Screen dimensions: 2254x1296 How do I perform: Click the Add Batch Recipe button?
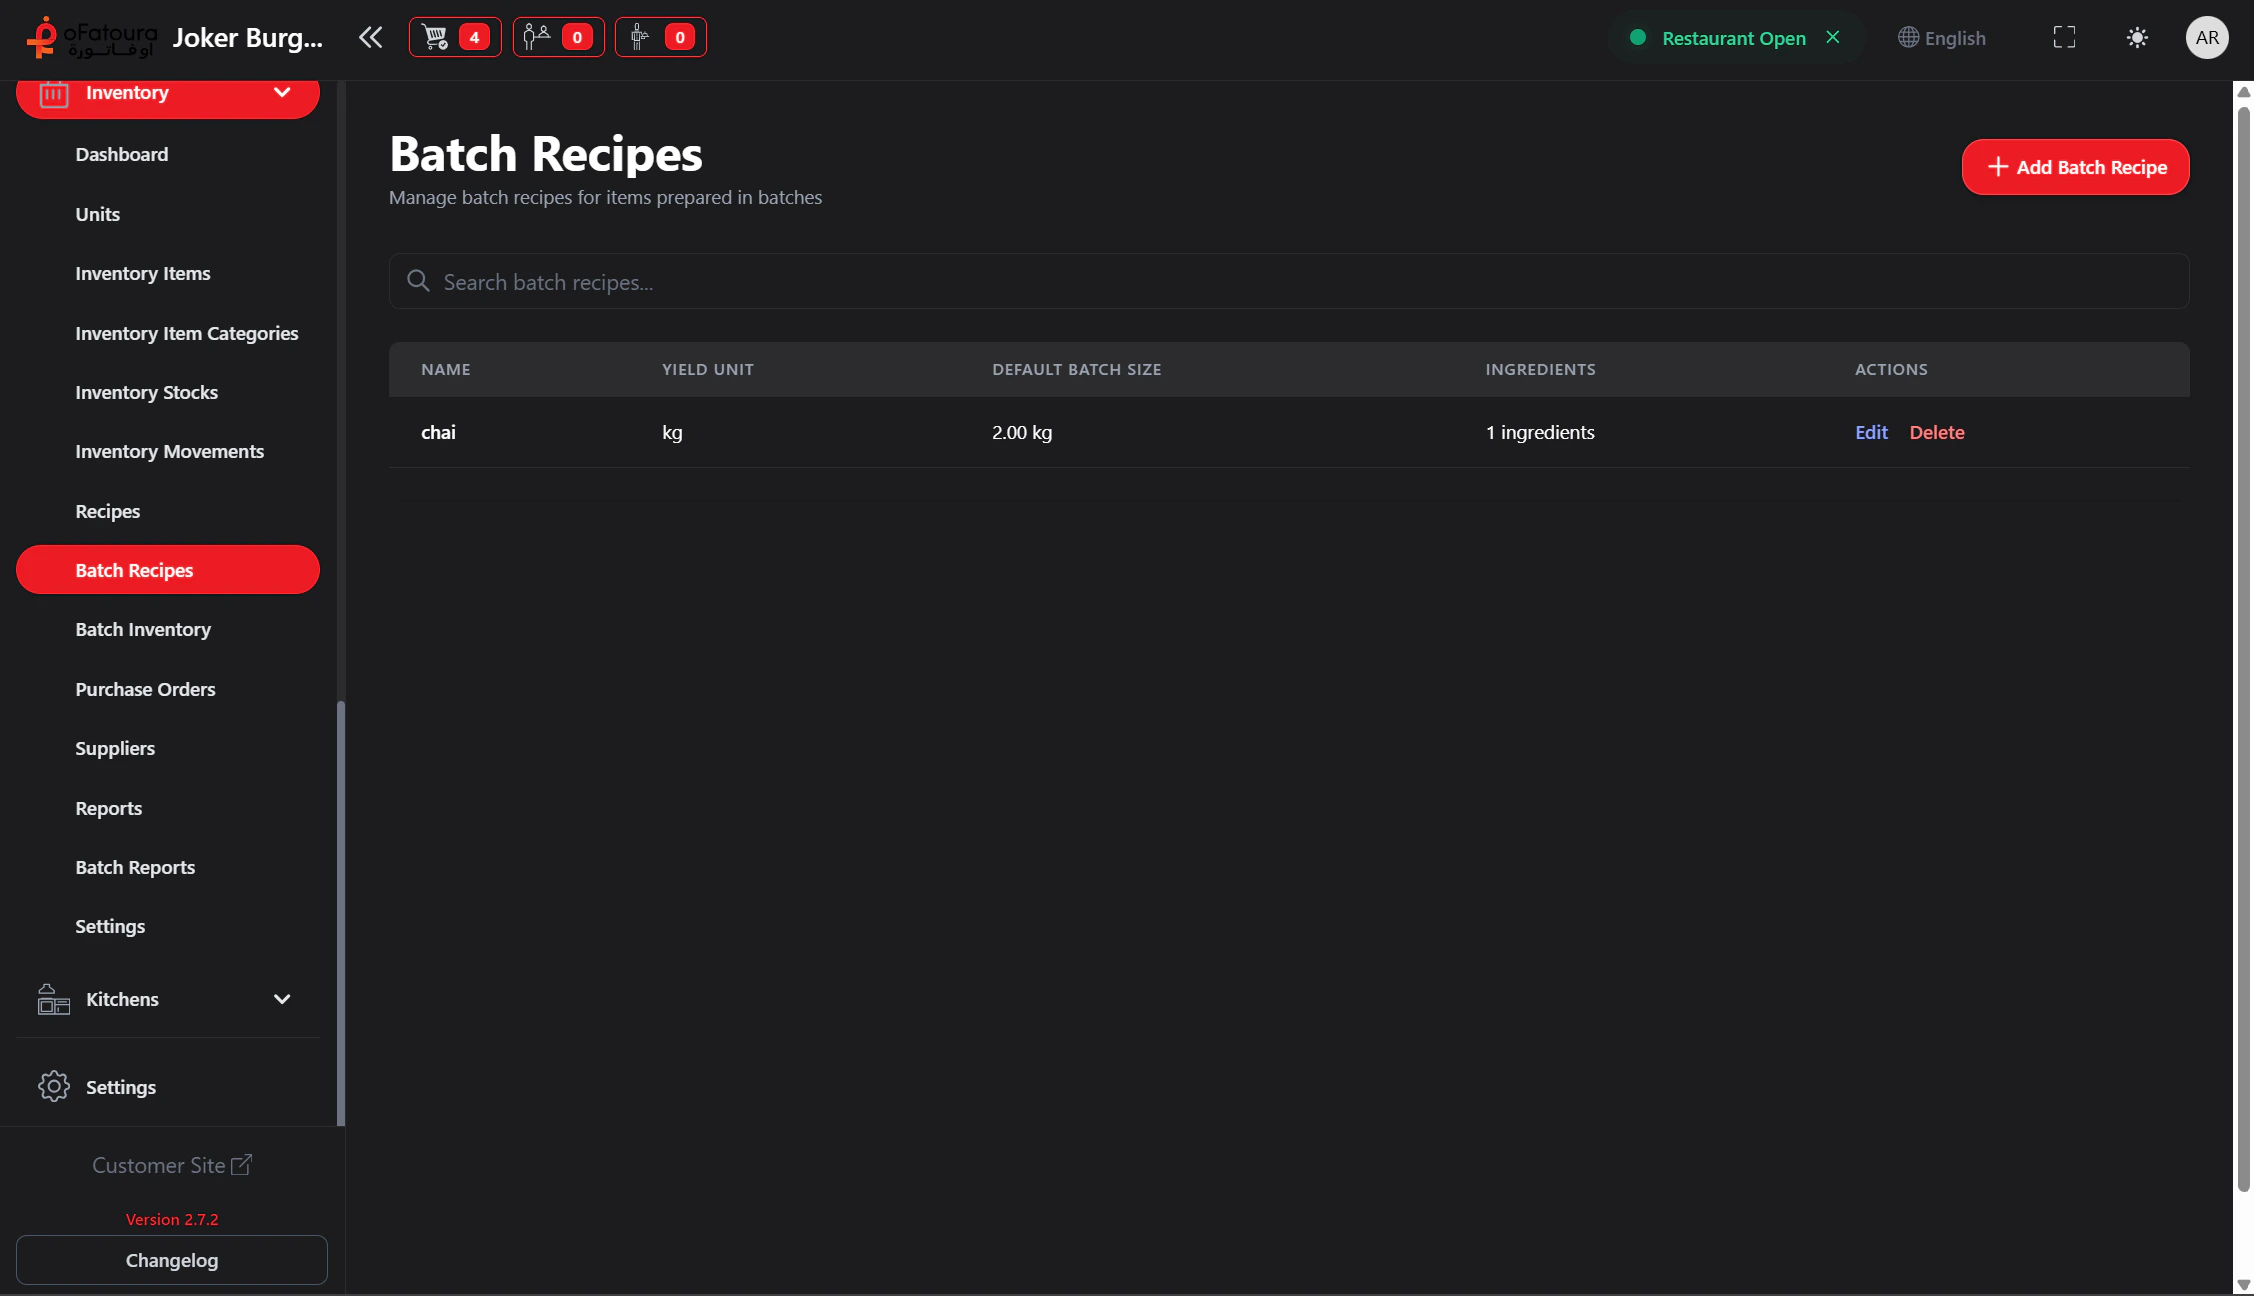[2075, 167]
